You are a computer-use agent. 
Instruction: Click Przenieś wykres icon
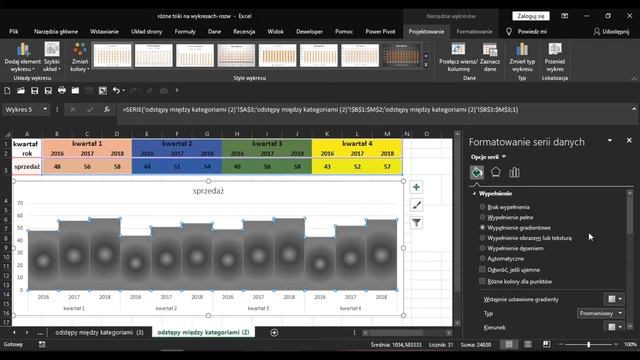coord(555,50)
